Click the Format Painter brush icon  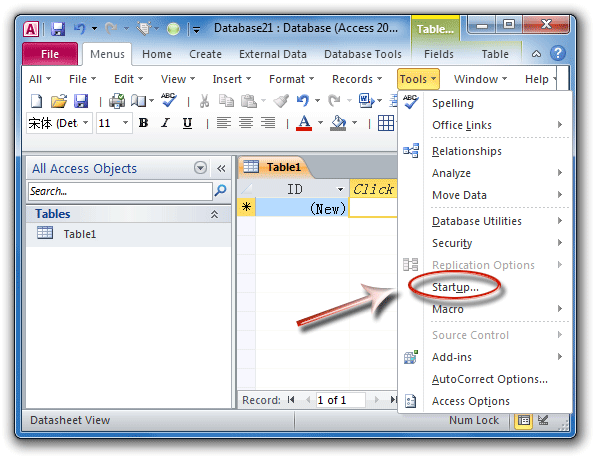(x=281, y=101)
